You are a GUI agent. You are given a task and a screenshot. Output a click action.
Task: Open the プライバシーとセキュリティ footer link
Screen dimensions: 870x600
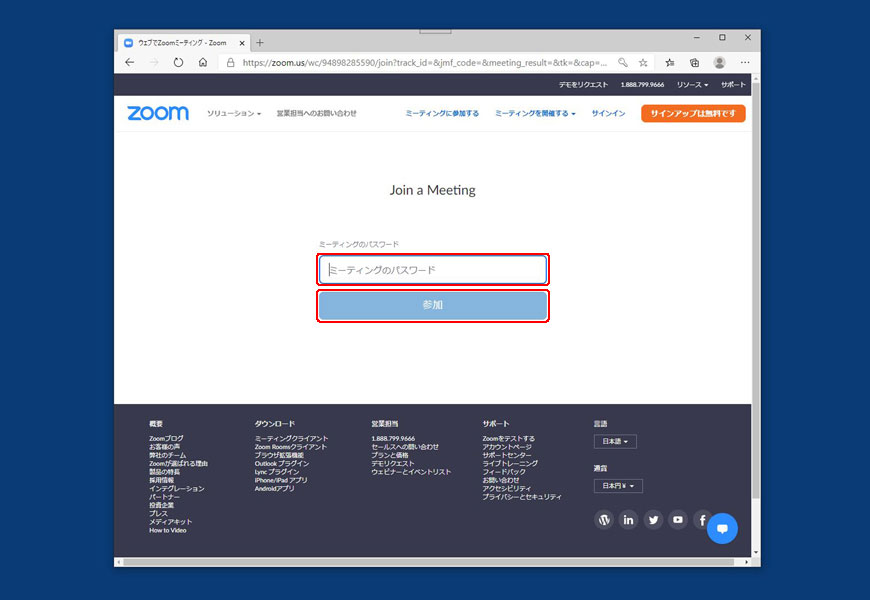(522, 497)
